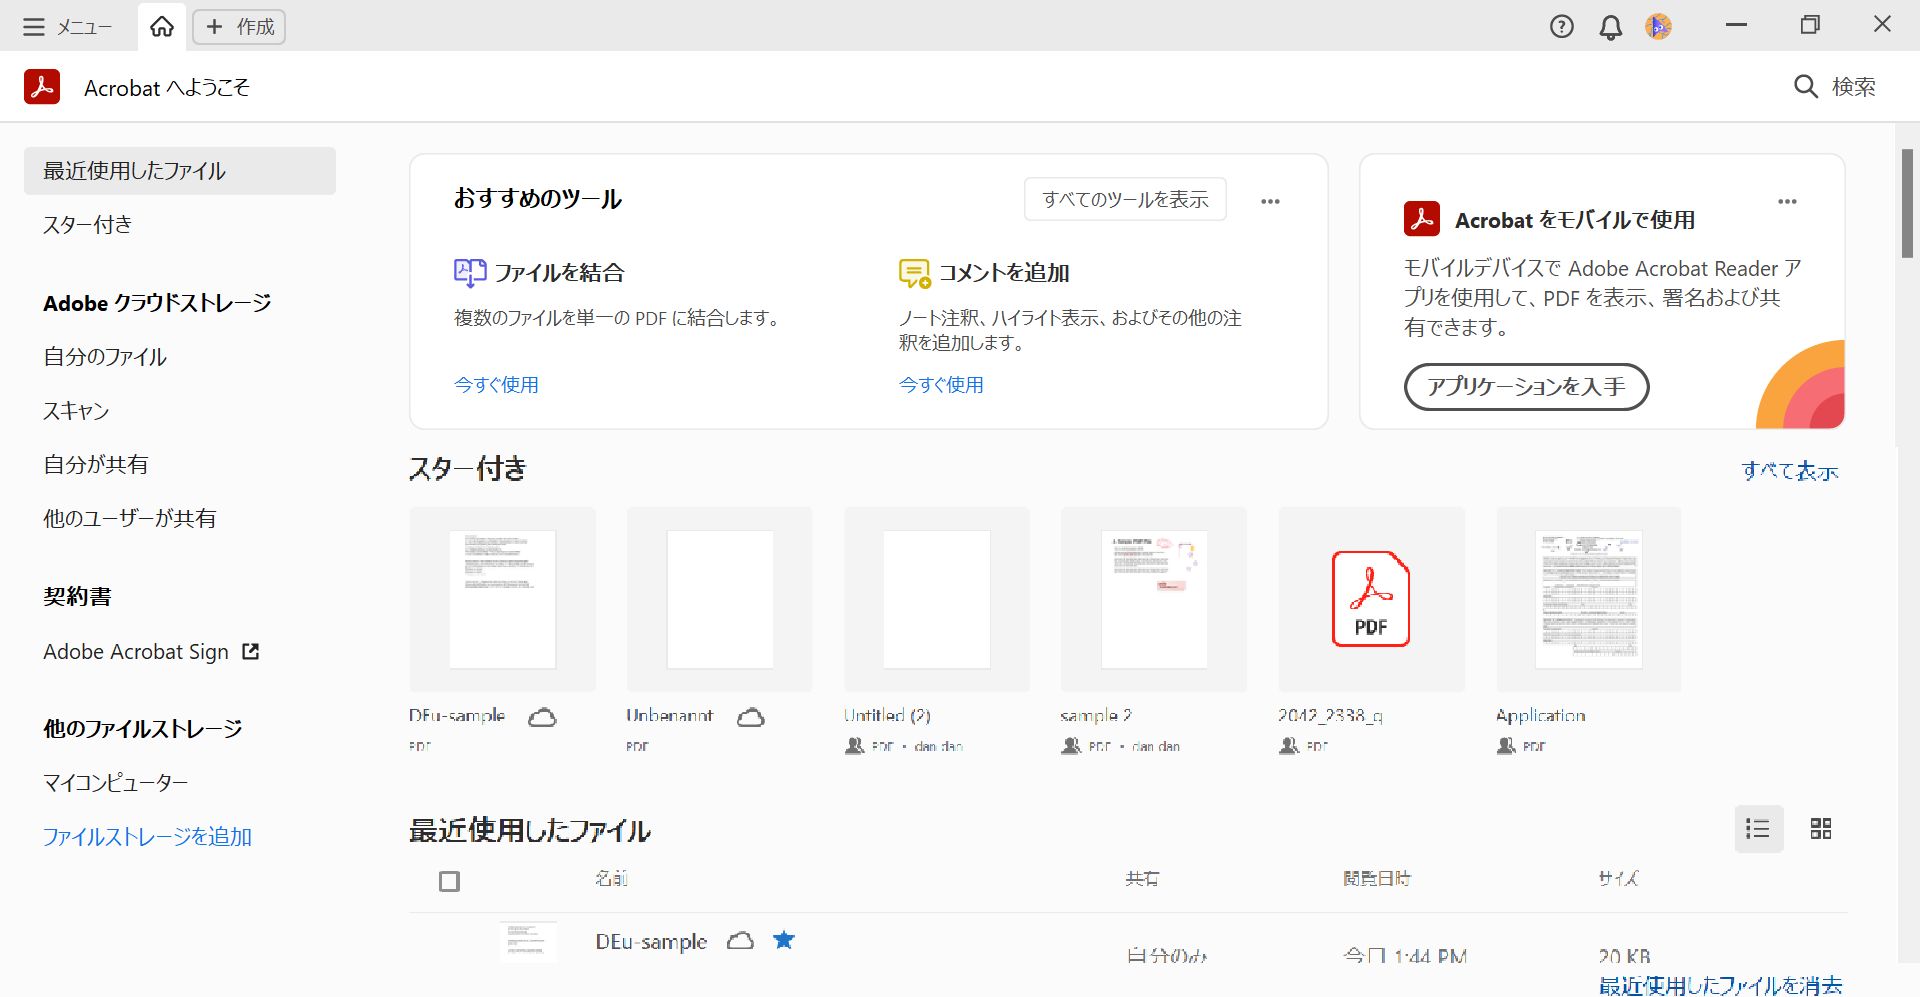Select the list view display toggle
The image size is (1920, 997).
coord(1759,829)
